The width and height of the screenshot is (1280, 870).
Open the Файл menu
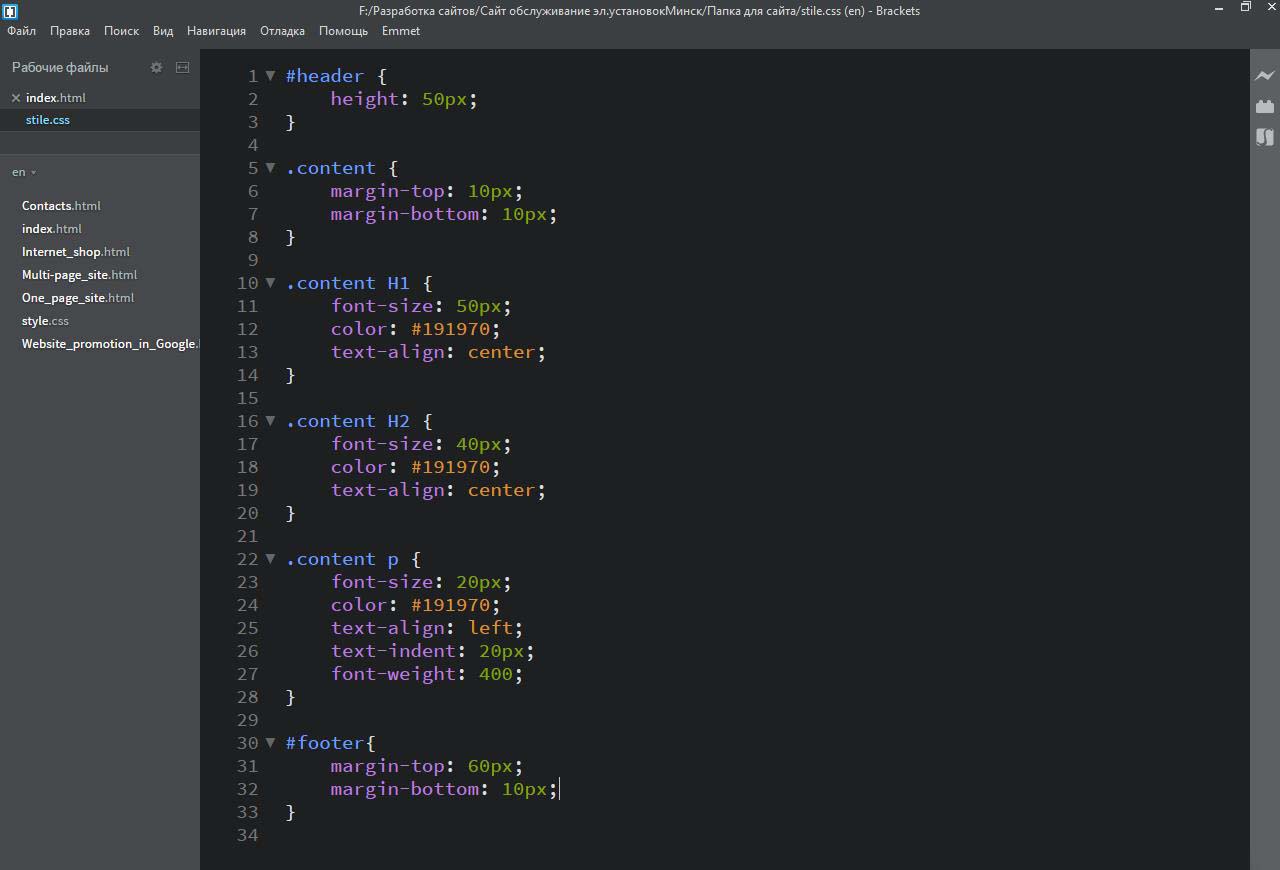click(21, 31)
